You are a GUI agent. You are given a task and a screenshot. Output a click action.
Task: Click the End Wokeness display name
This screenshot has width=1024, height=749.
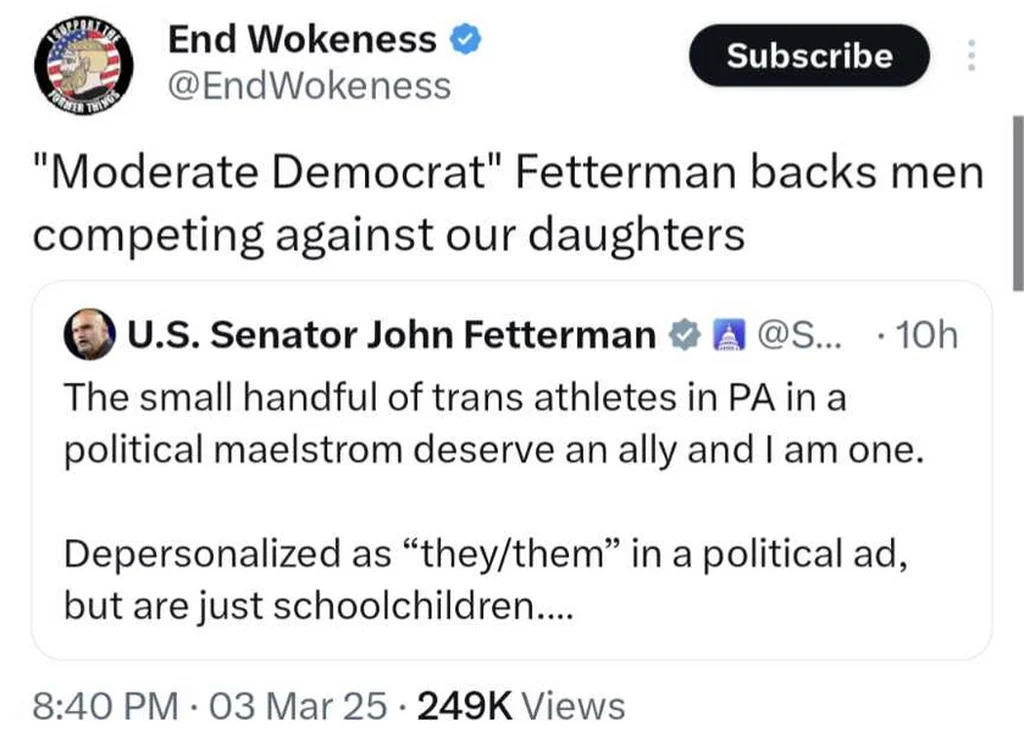[x=302, y=39]
